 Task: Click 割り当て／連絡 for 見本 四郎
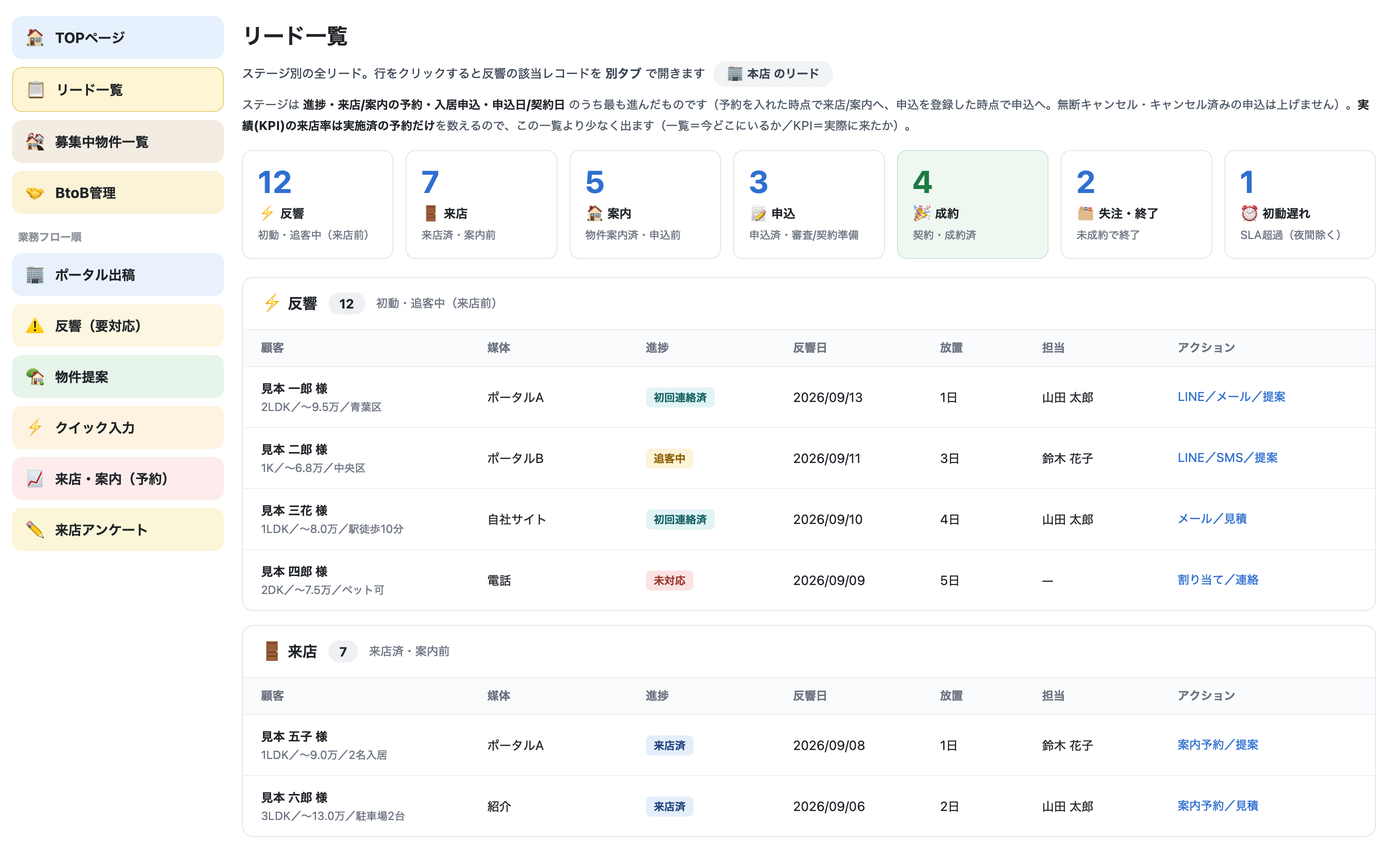(x=1217, y=580)
